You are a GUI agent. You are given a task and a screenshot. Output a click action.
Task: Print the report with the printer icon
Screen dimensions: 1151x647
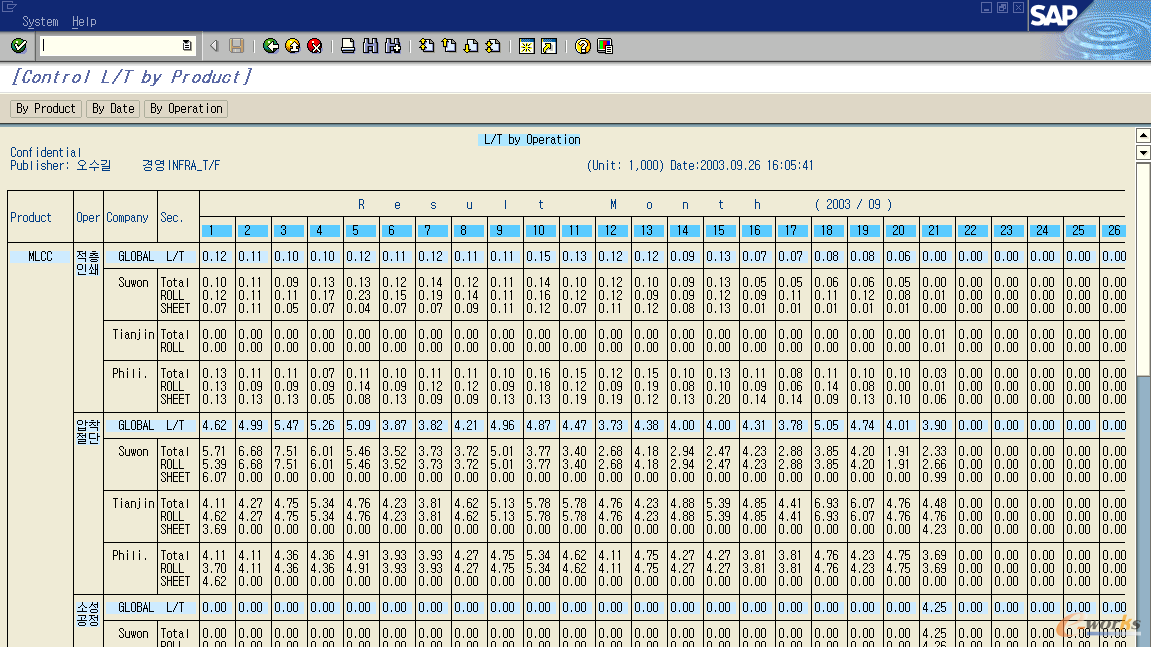click(x=348, y=46)
